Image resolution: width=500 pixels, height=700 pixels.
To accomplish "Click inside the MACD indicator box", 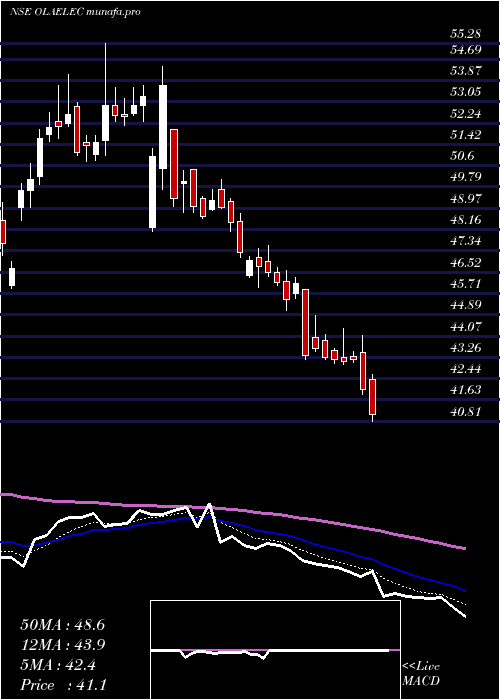I will (x=275, y=650).
